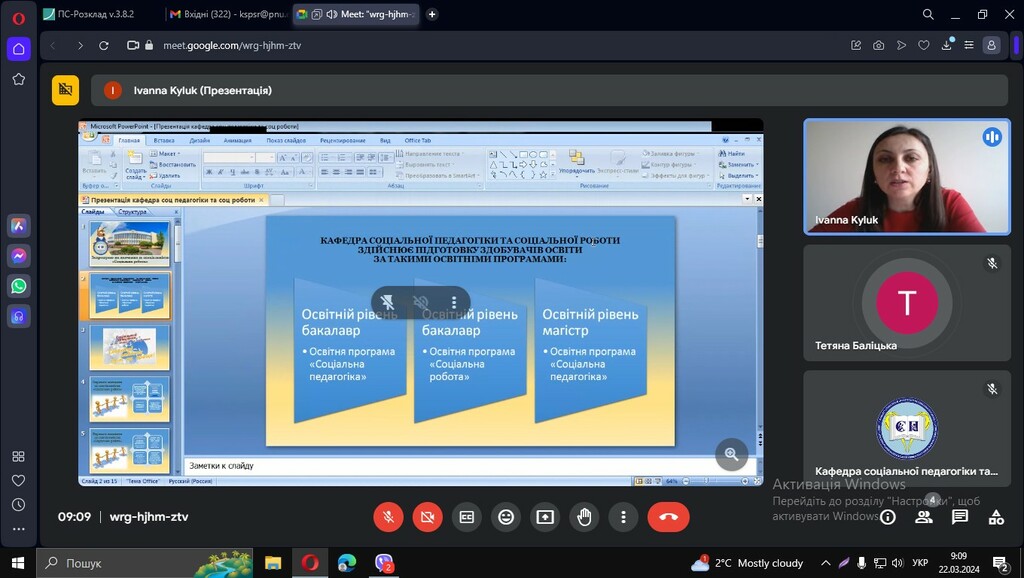Show the participants list
This screenshot has width=1024, height=578.
point(923,517)
